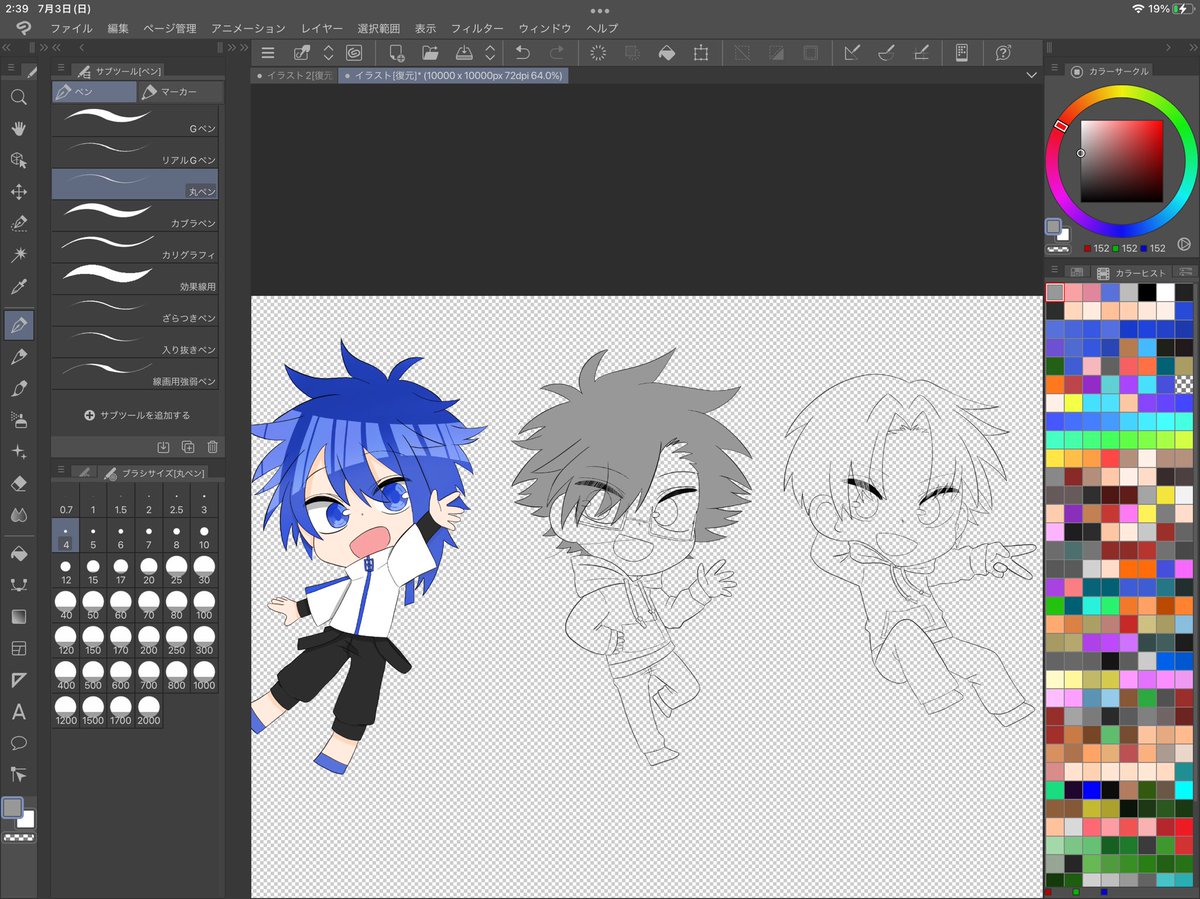1200x899 pixels.
Task: Pick the black swatch in color history
Action: pyautogui.click(x=1148, y=292)
